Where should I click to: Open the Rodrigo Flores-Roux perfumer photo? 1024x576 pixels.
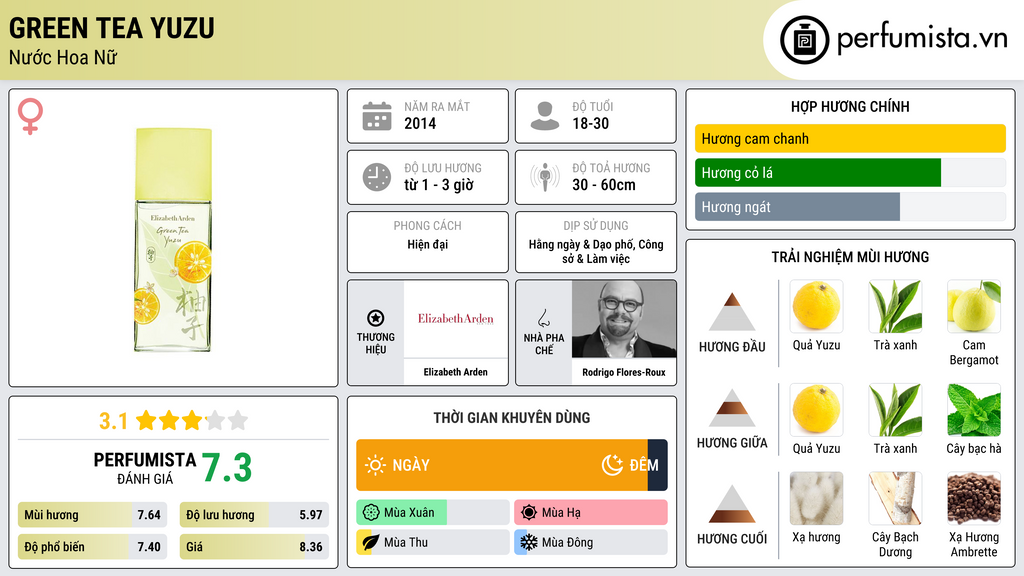point(624,319)
